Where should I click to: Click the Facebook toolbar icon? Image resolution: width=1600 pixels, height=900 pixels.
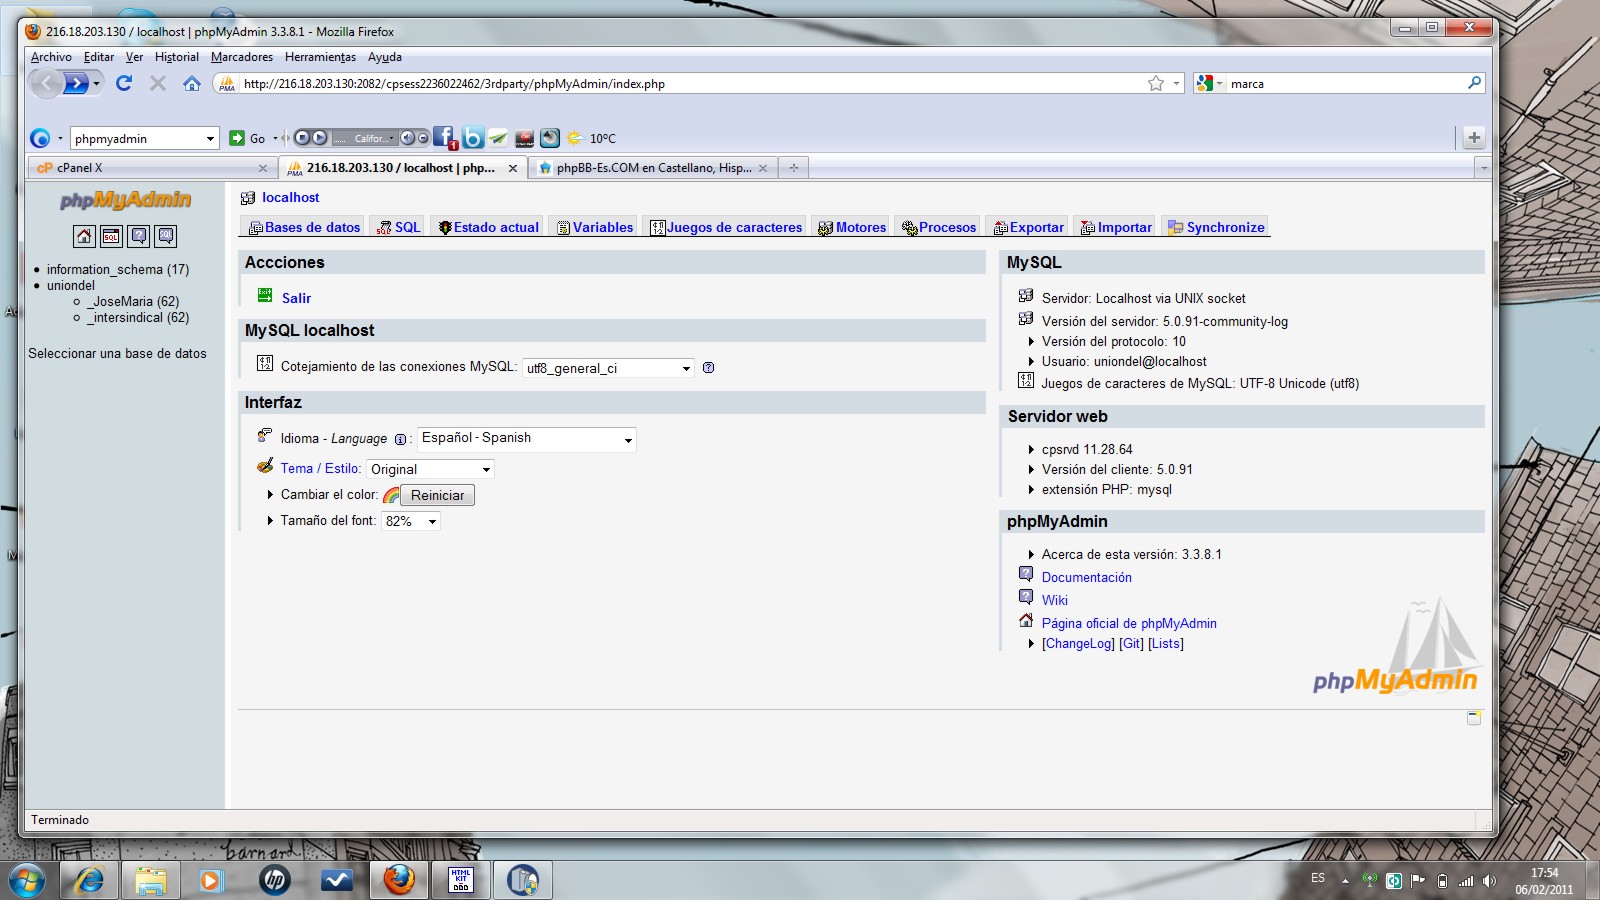pos(444,137)
